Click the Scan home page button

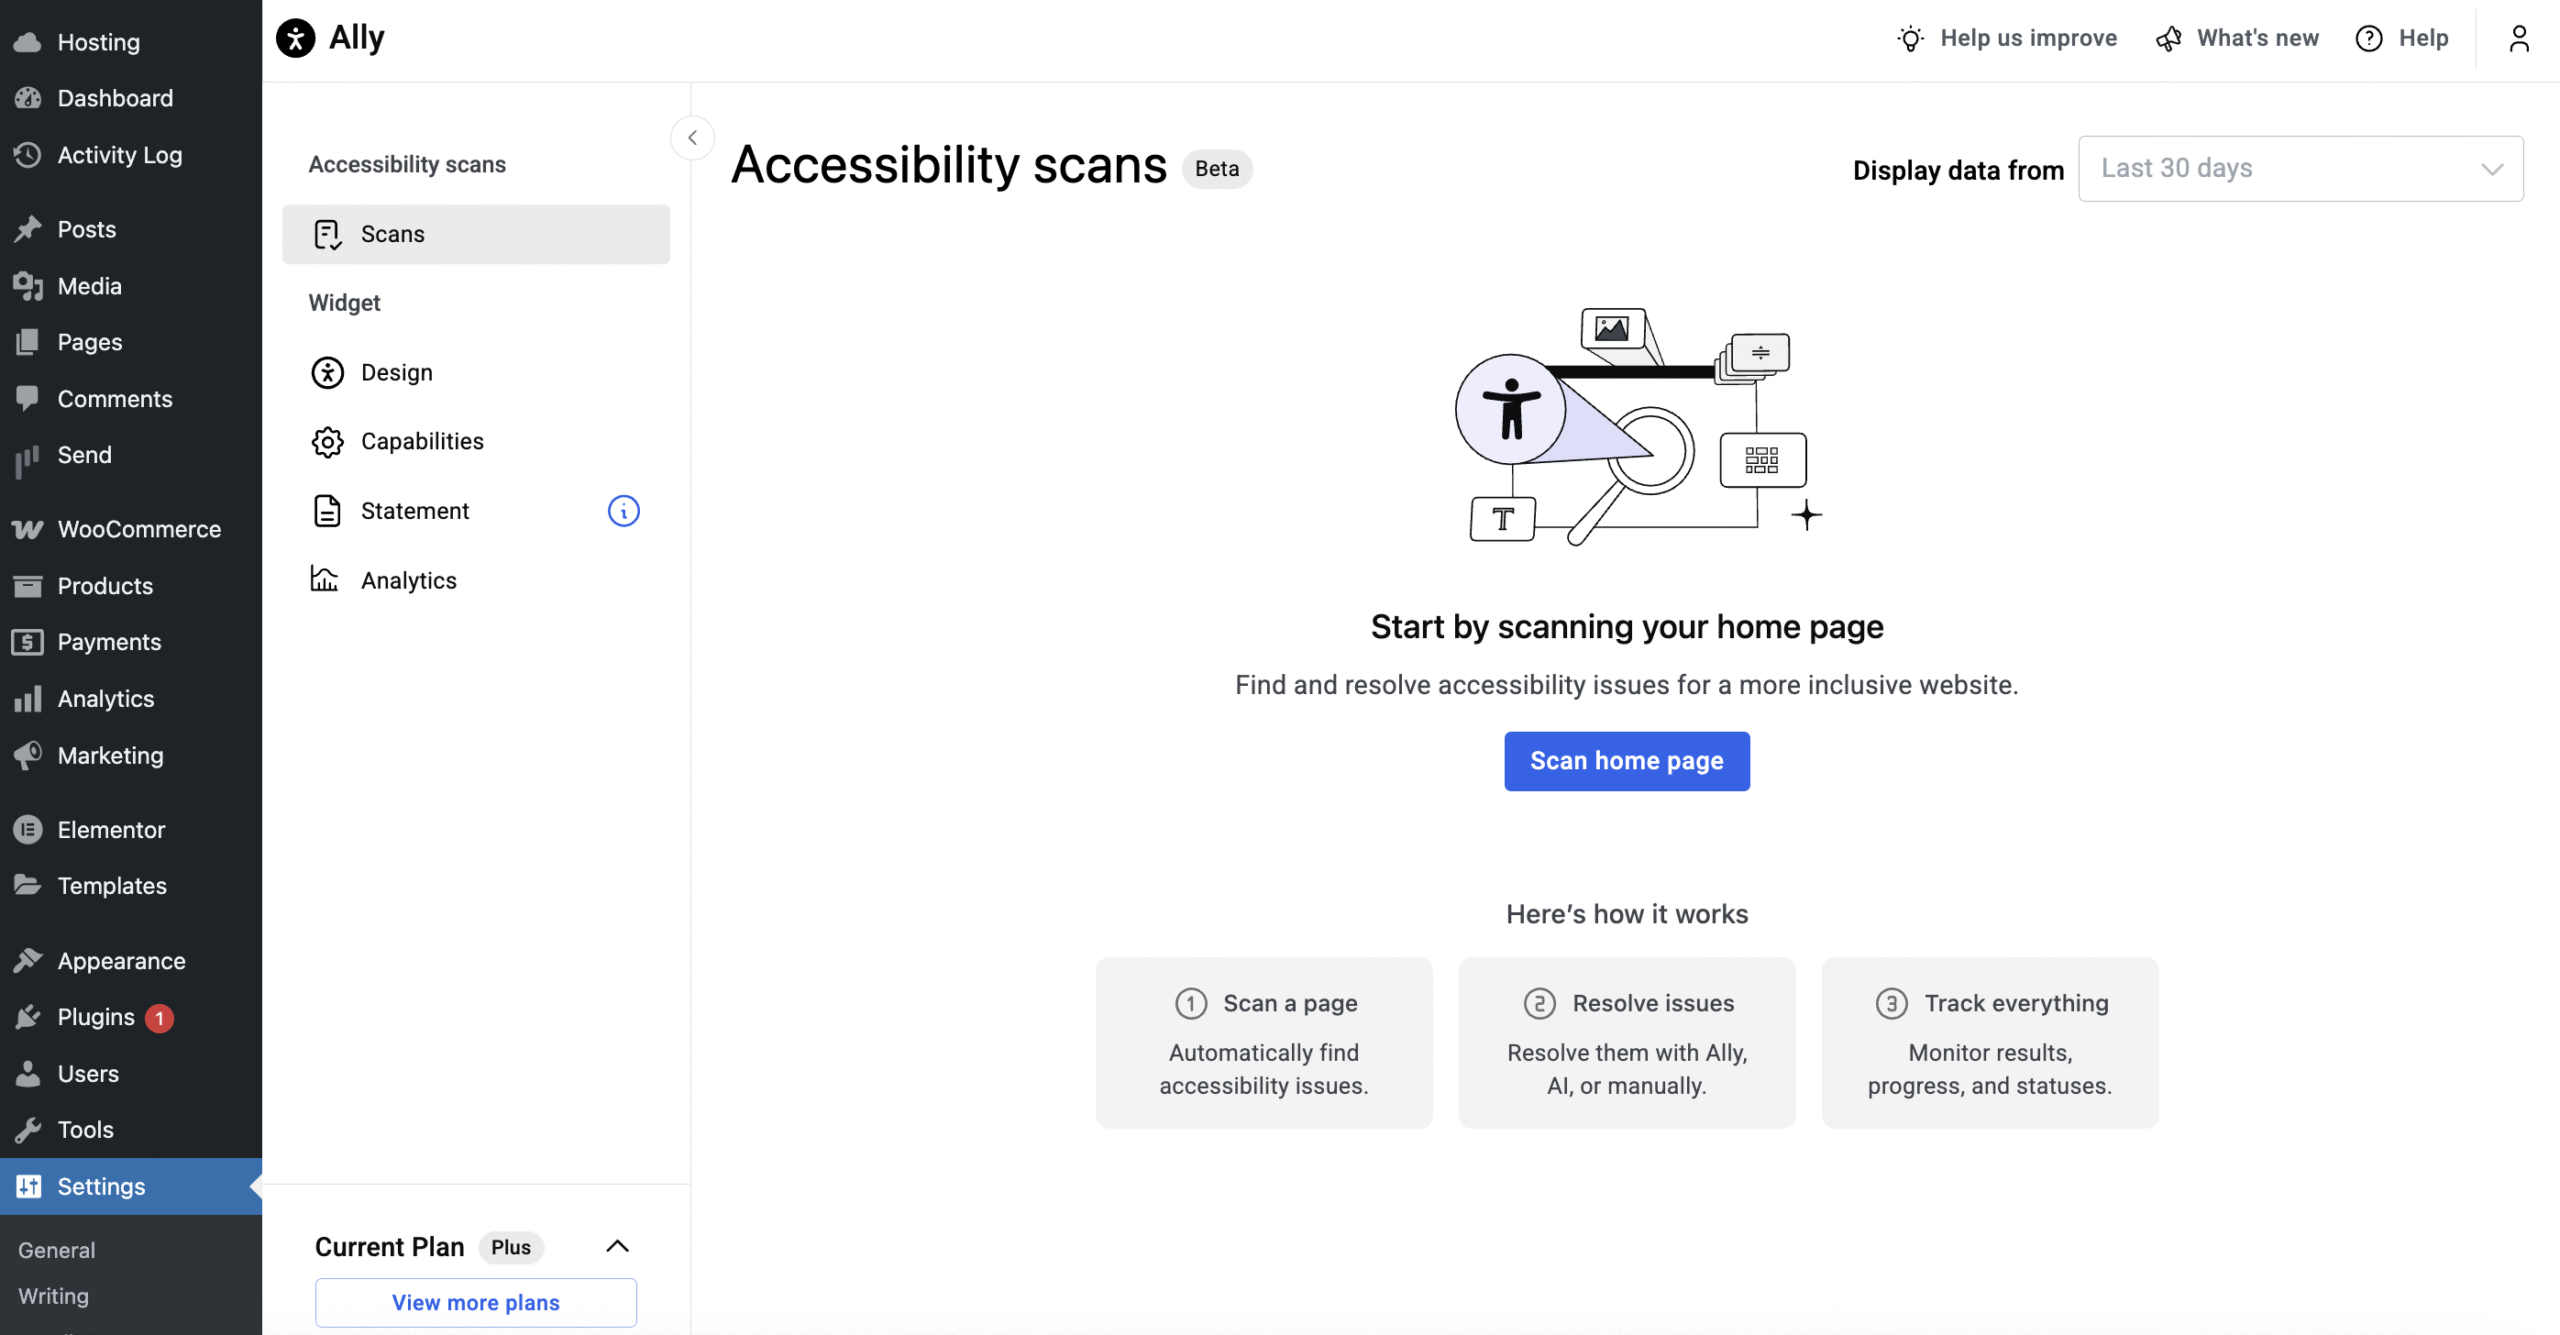click(x=1626, y=761)
